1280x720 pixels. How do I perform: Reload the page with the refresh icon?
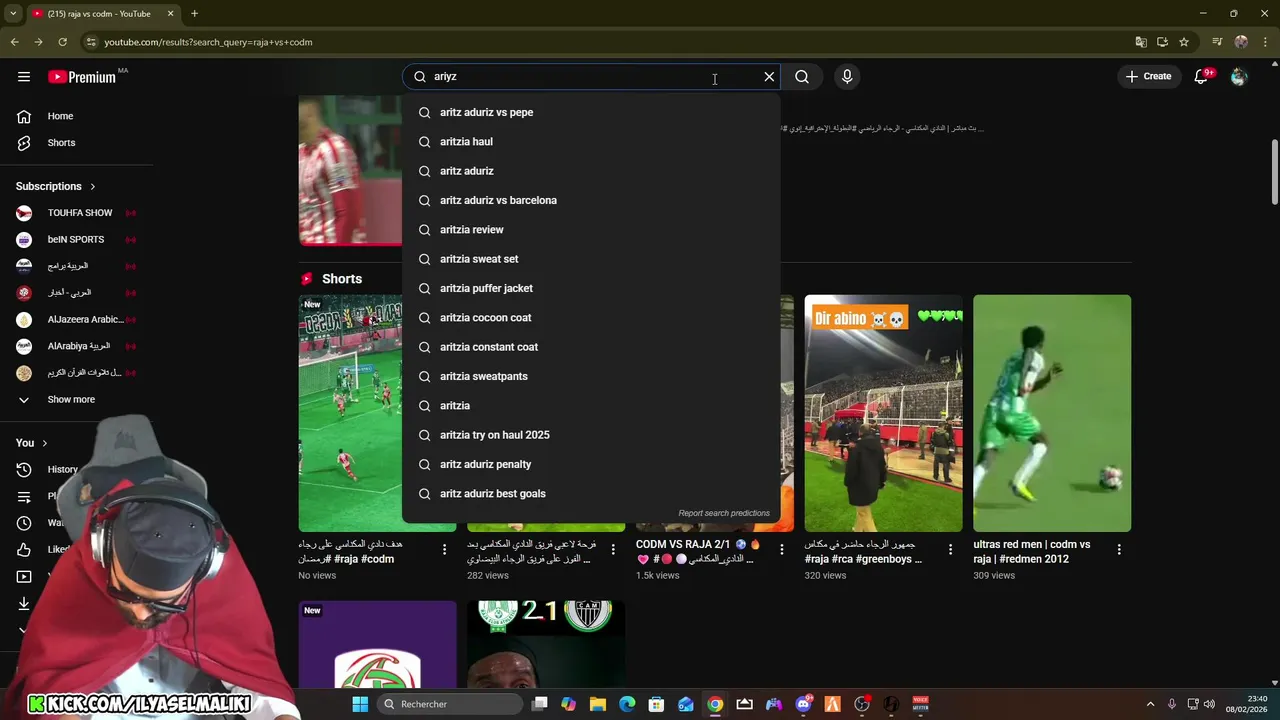[x=62, y=42]
